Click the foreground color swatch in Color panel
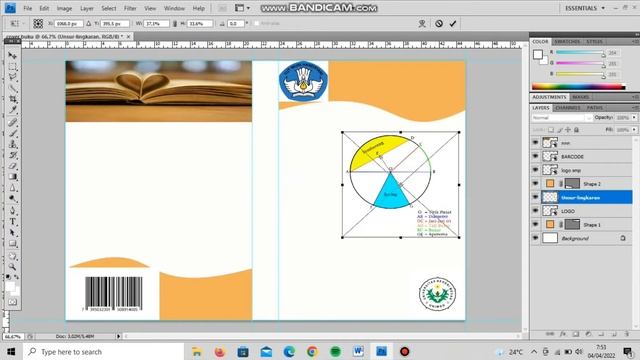This screenshot has height=360, width=640. tap(538, 55)
